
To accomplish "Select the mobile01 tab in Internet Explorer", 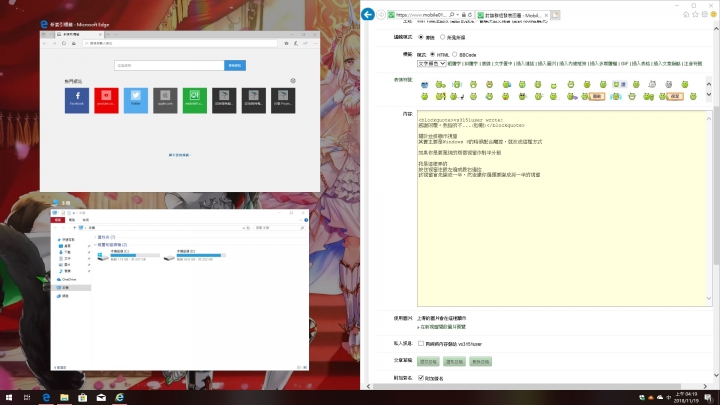I will 512,15.
